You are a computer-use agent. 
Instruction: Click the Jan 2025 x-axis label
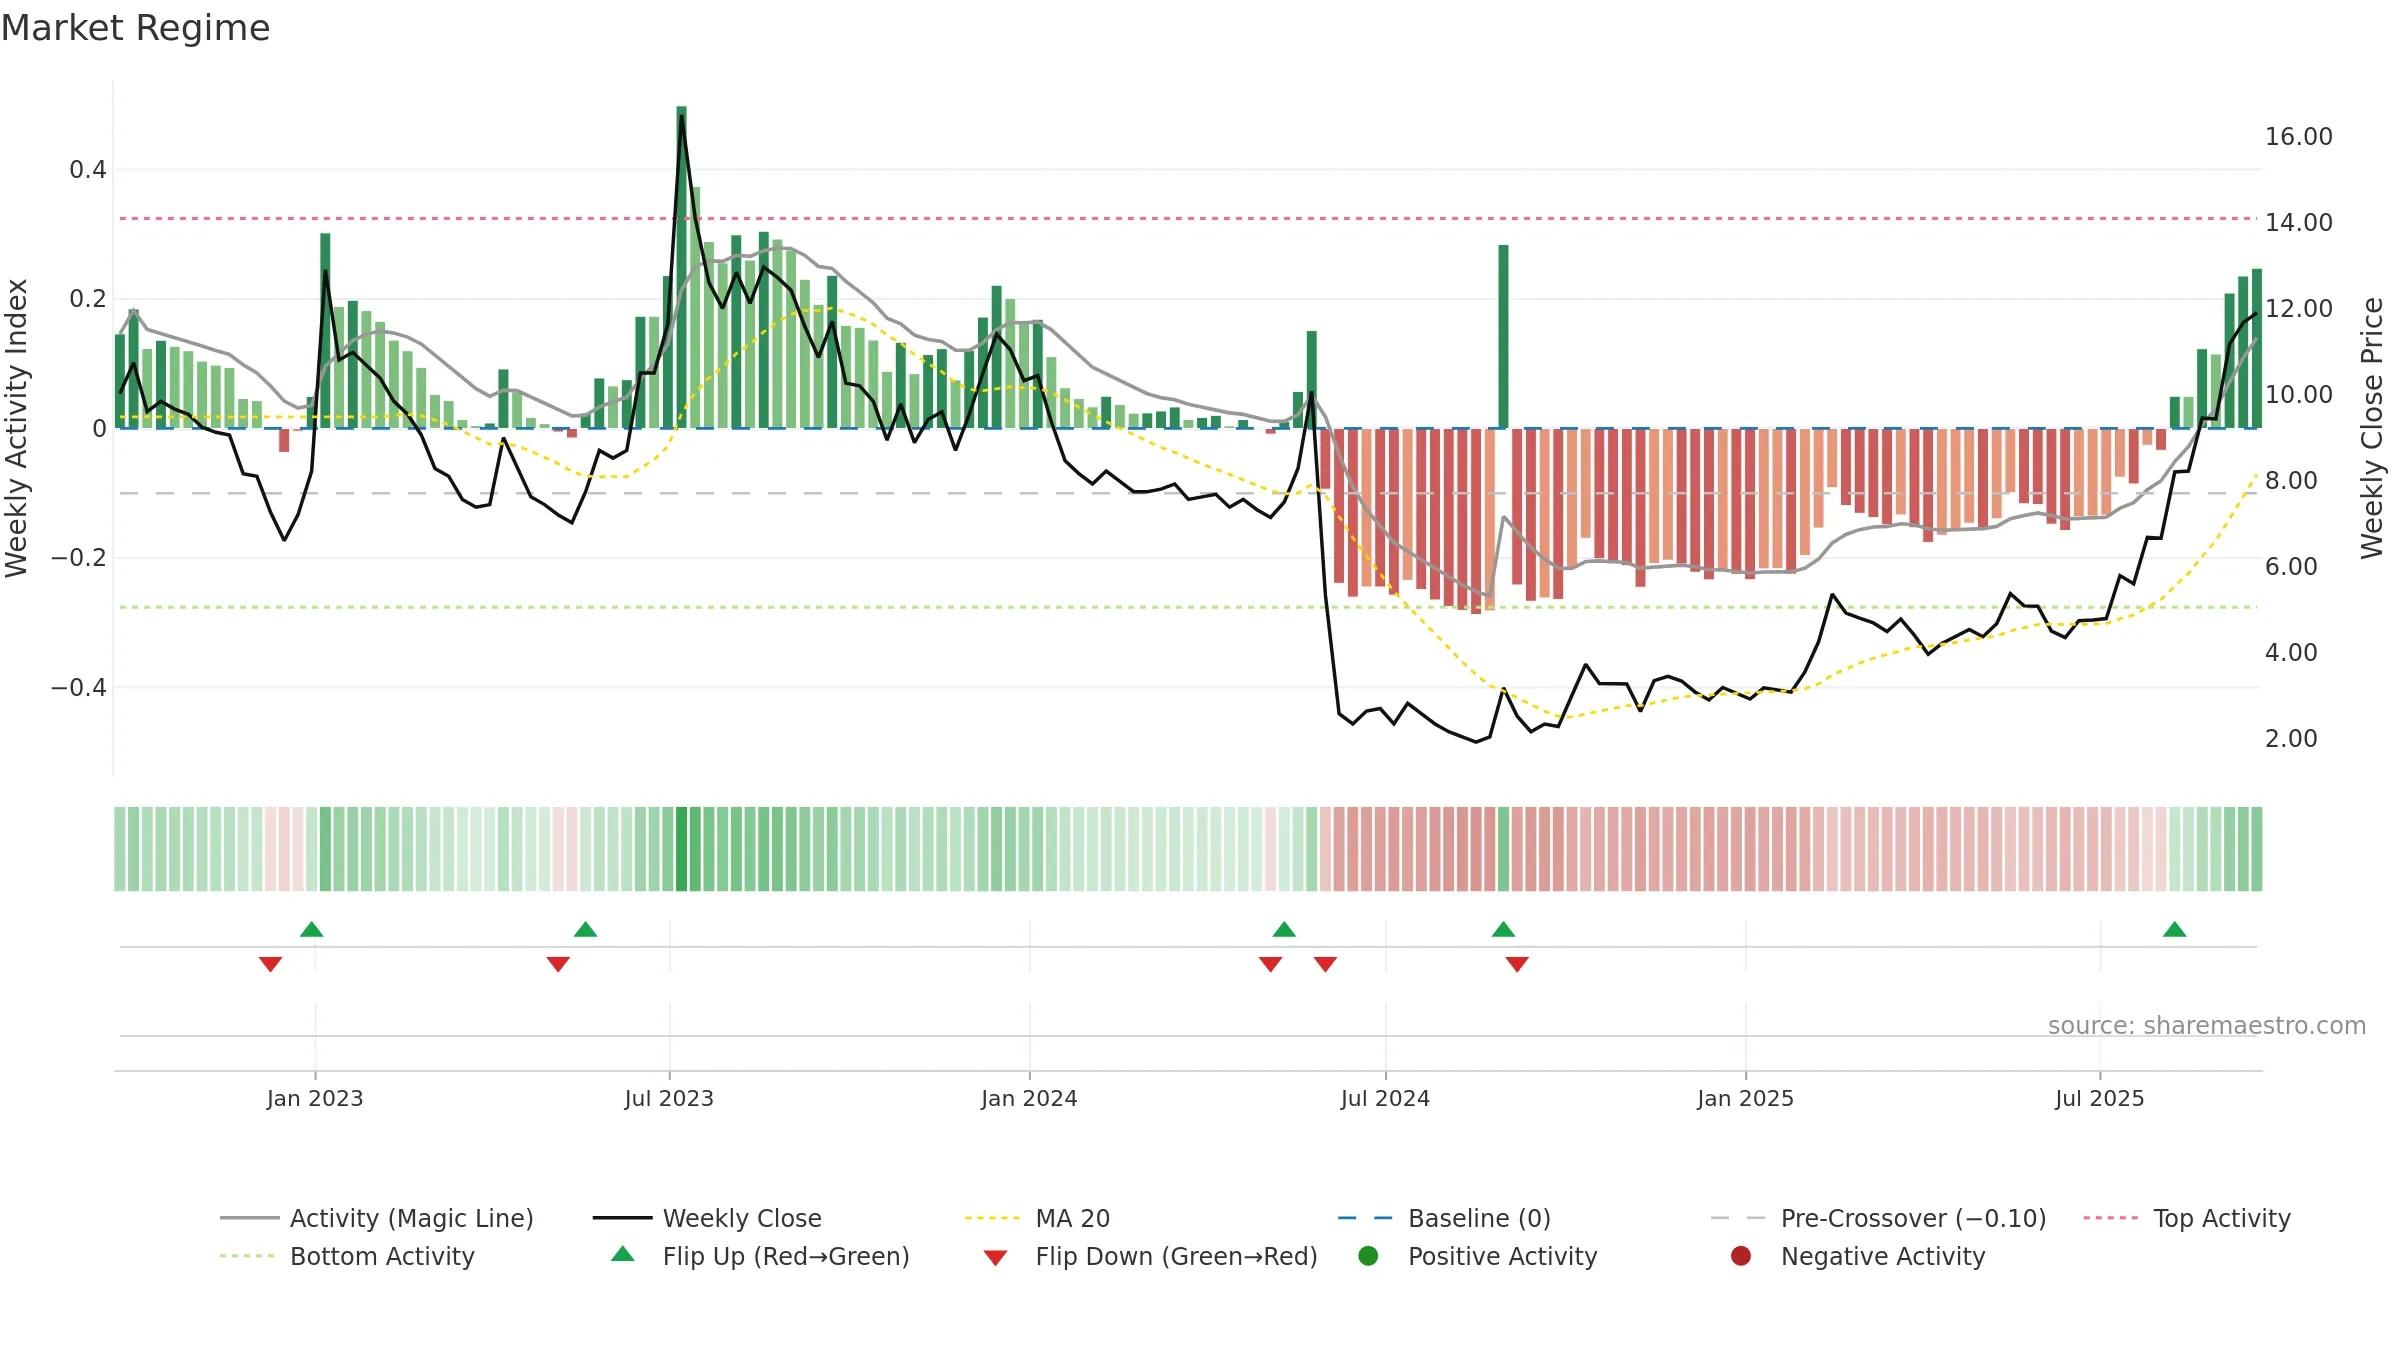tap(1745, 1099)
